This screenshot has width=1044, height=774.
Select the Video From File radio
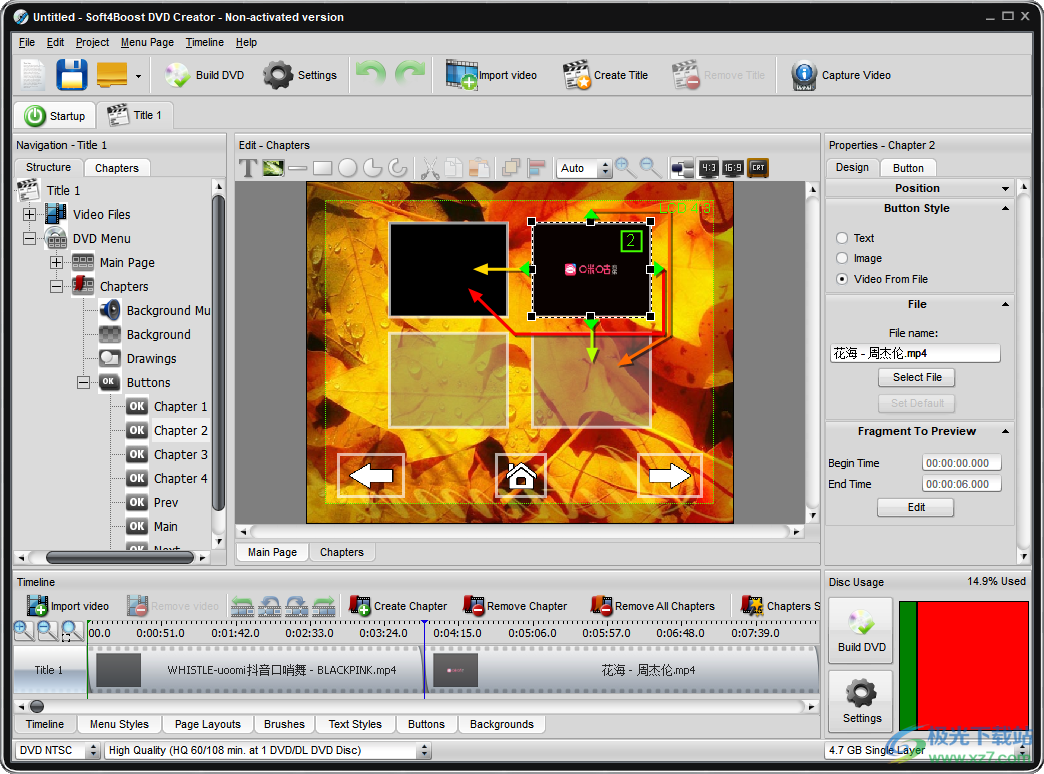842,278
